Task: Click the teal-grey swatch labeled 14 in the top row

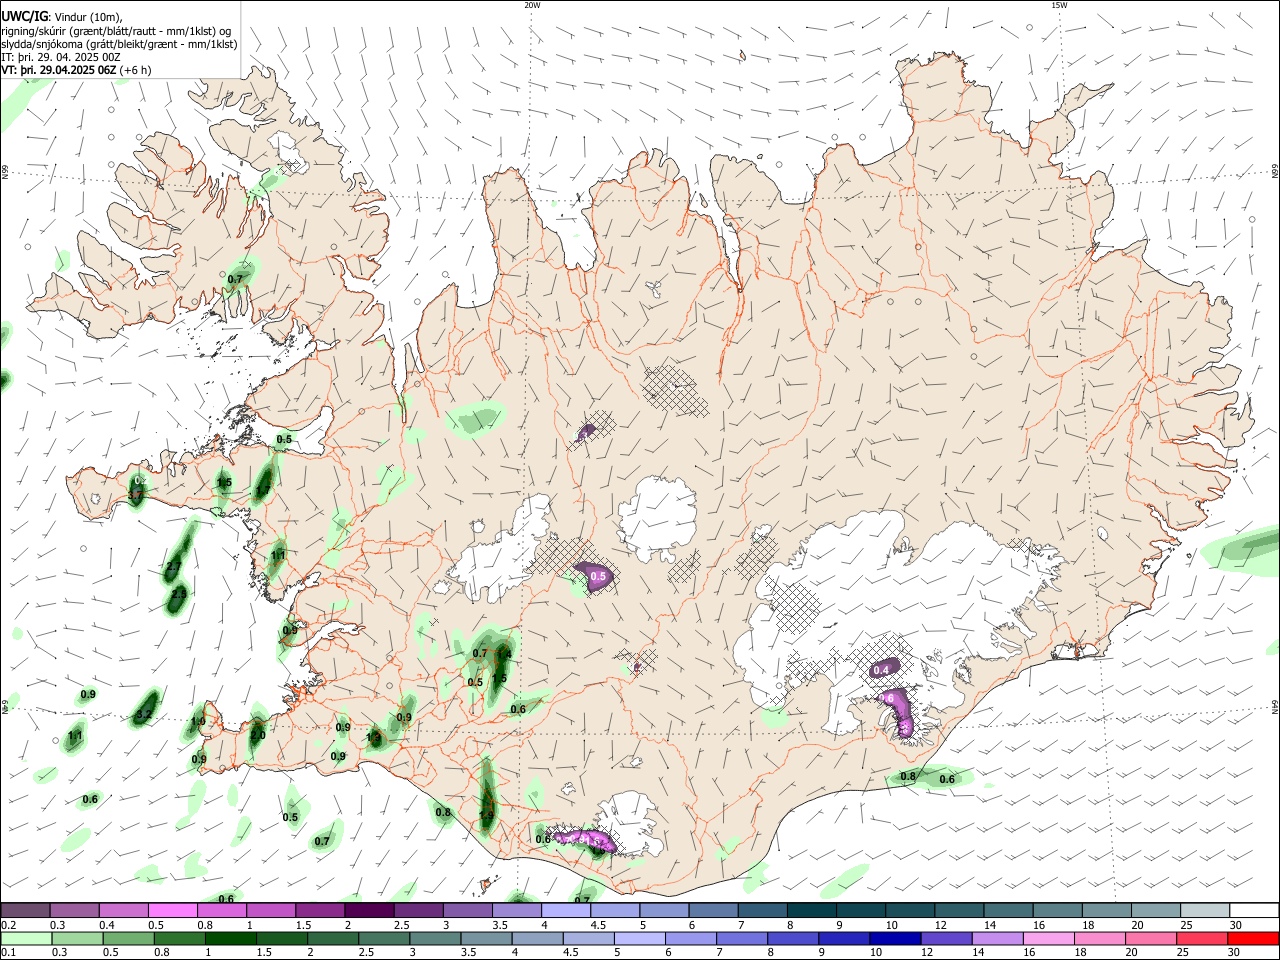Action: coord(1007,910)
